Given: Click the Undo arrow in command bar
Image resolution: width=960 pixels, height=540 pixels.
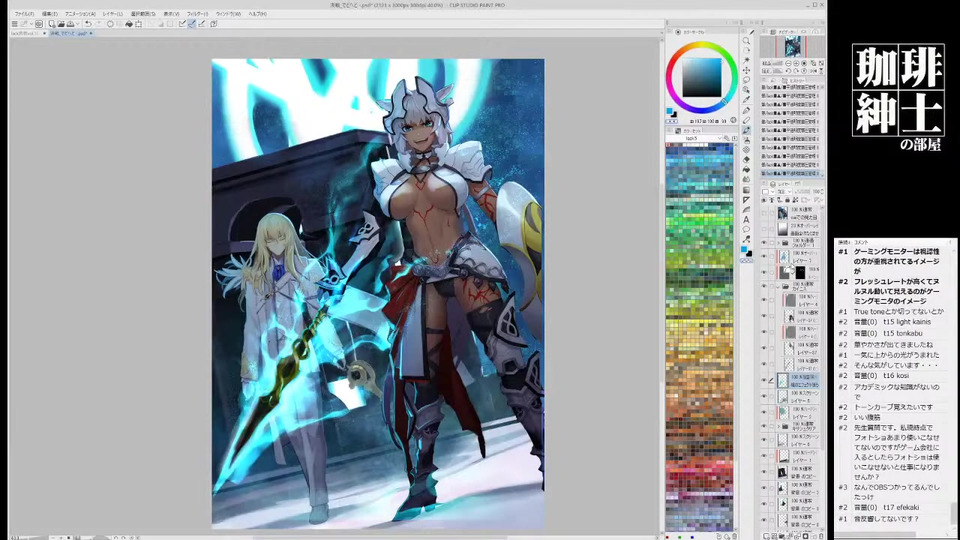Looking at the screenshot, I should 88,24.
